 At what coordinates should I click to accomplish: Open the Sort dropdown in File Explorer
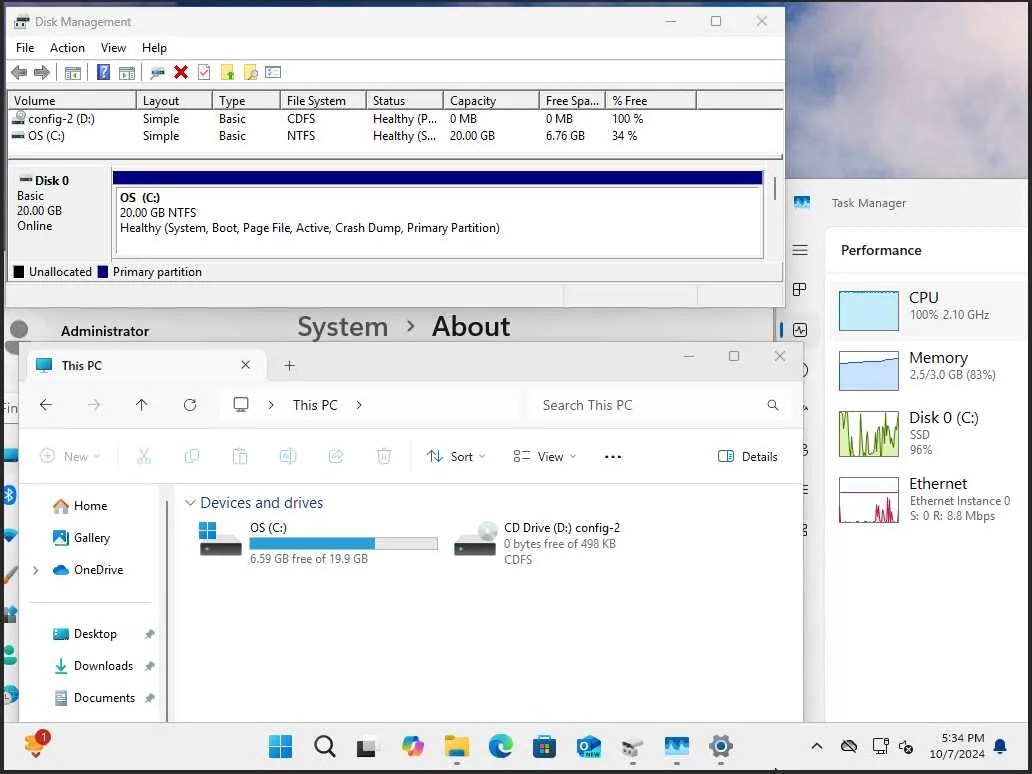coord(456,456)
